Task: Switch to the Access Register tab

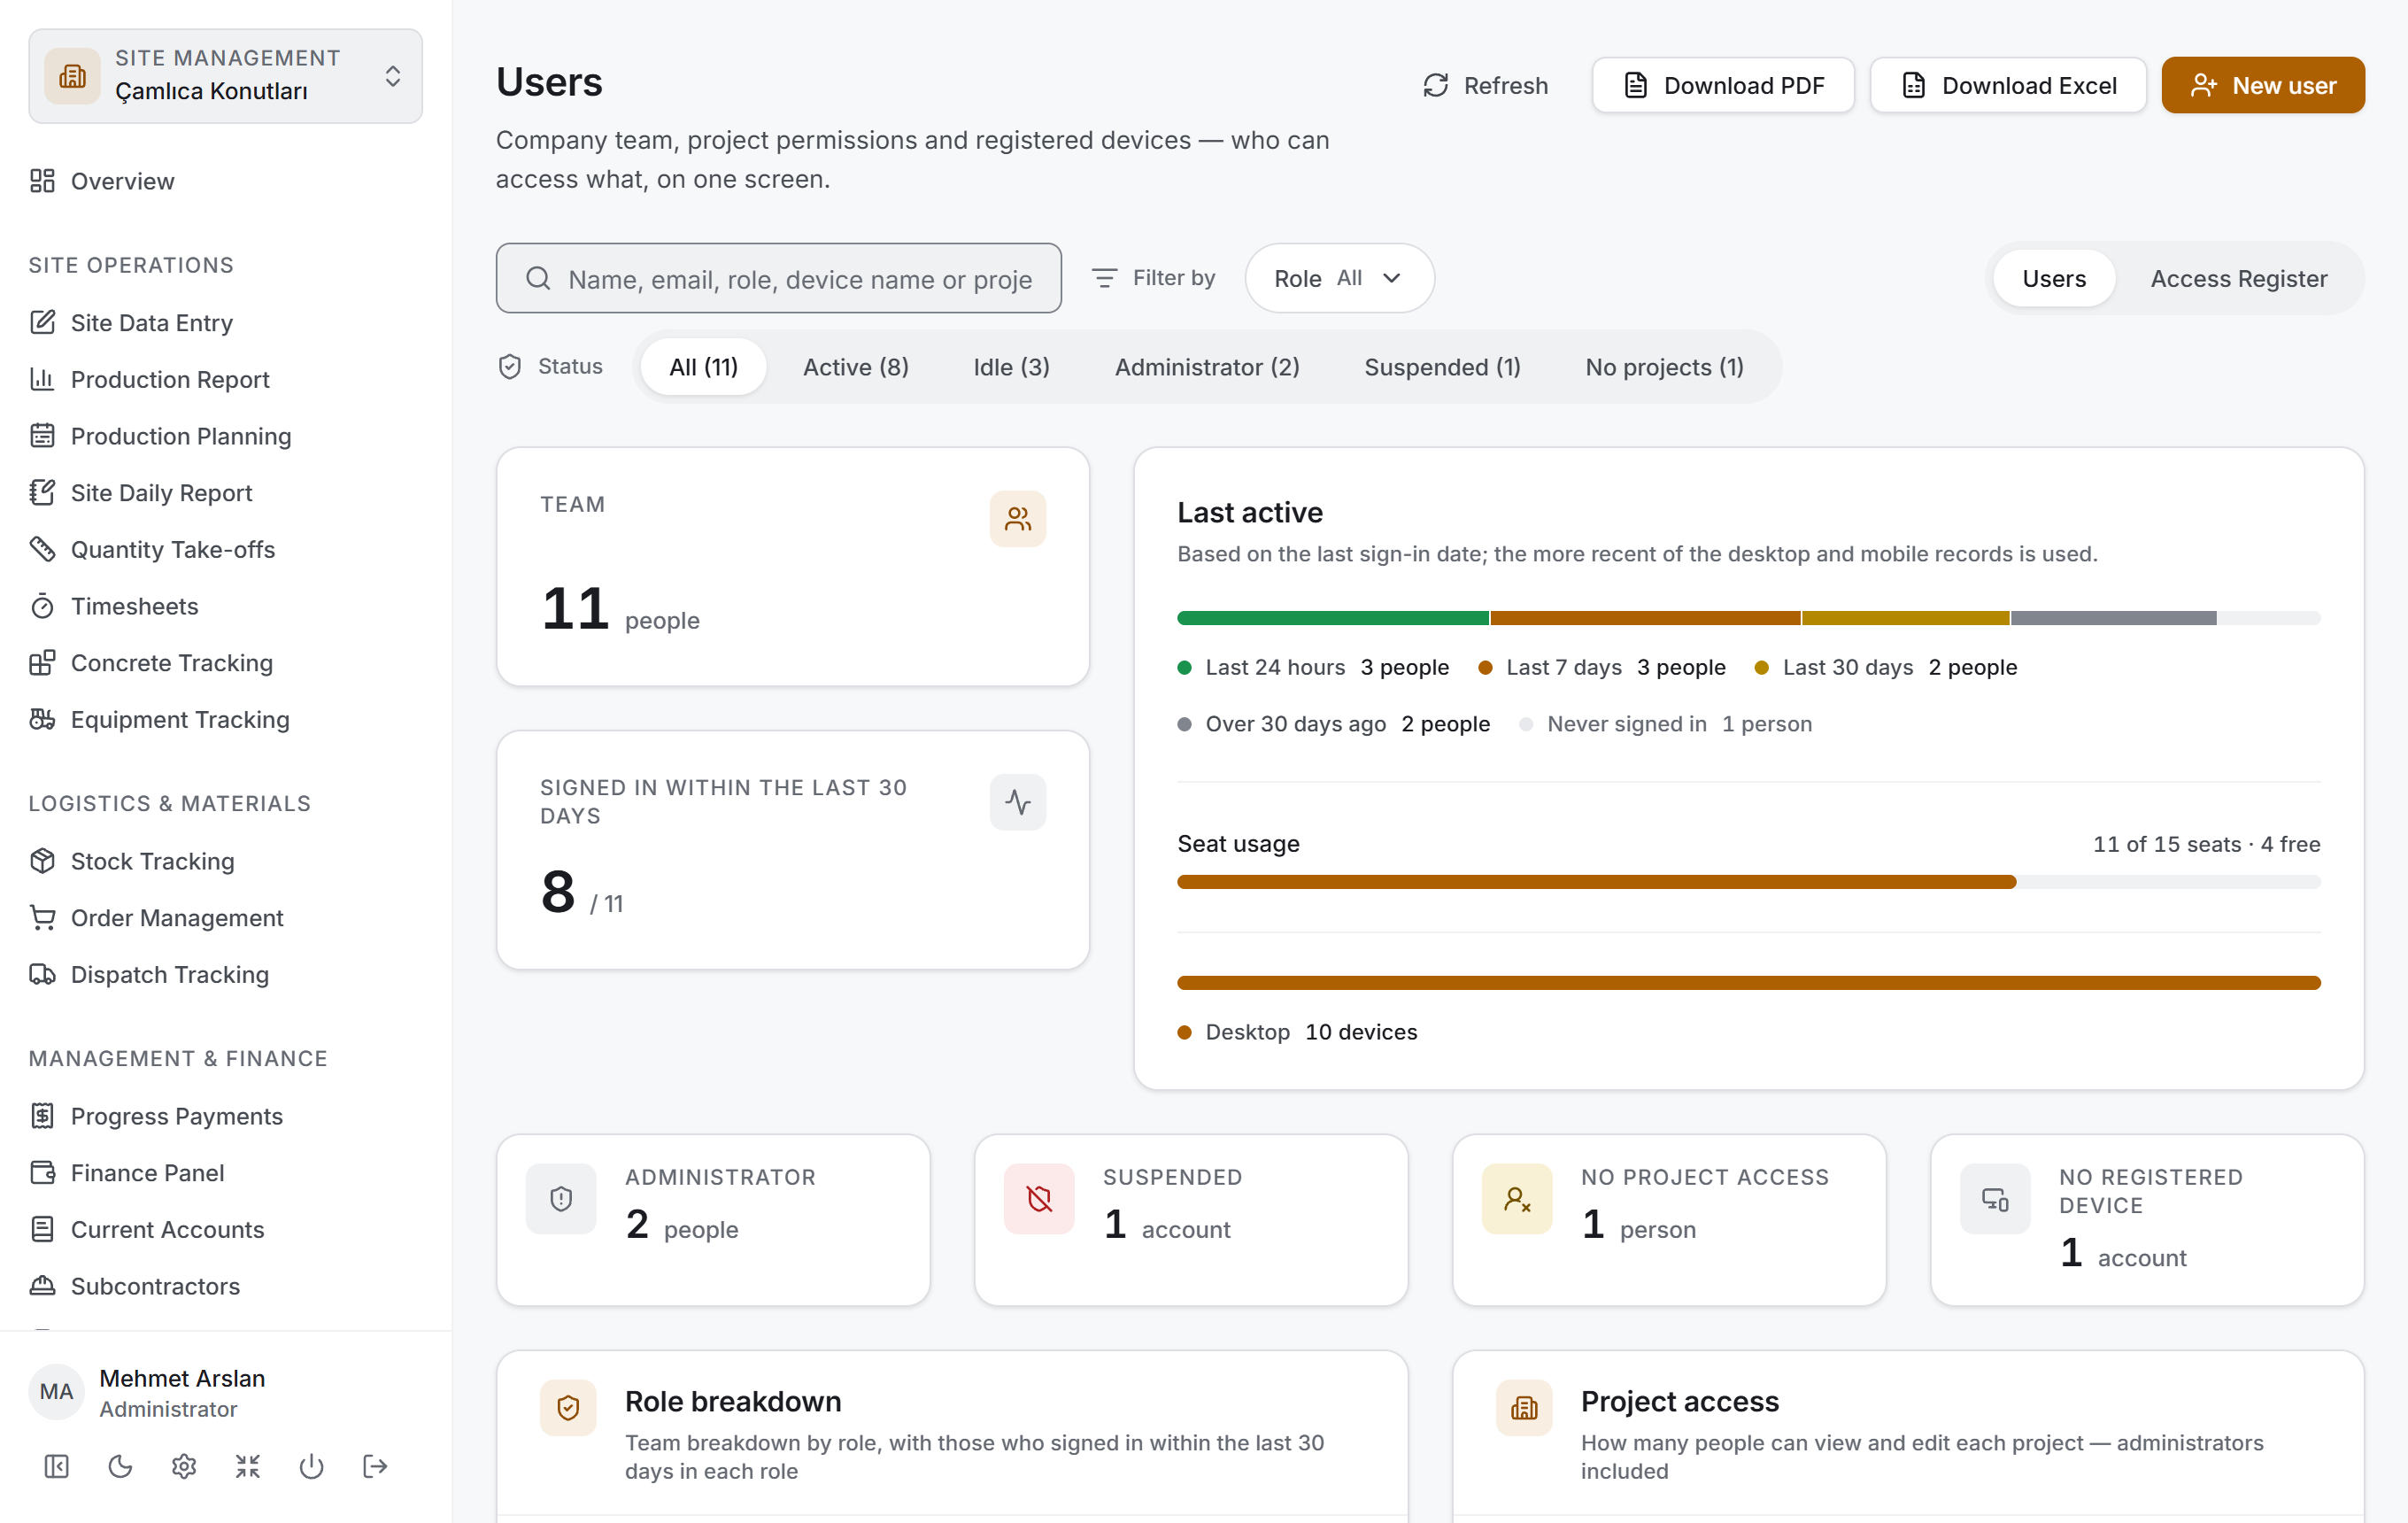Action: pos(2238,278)
